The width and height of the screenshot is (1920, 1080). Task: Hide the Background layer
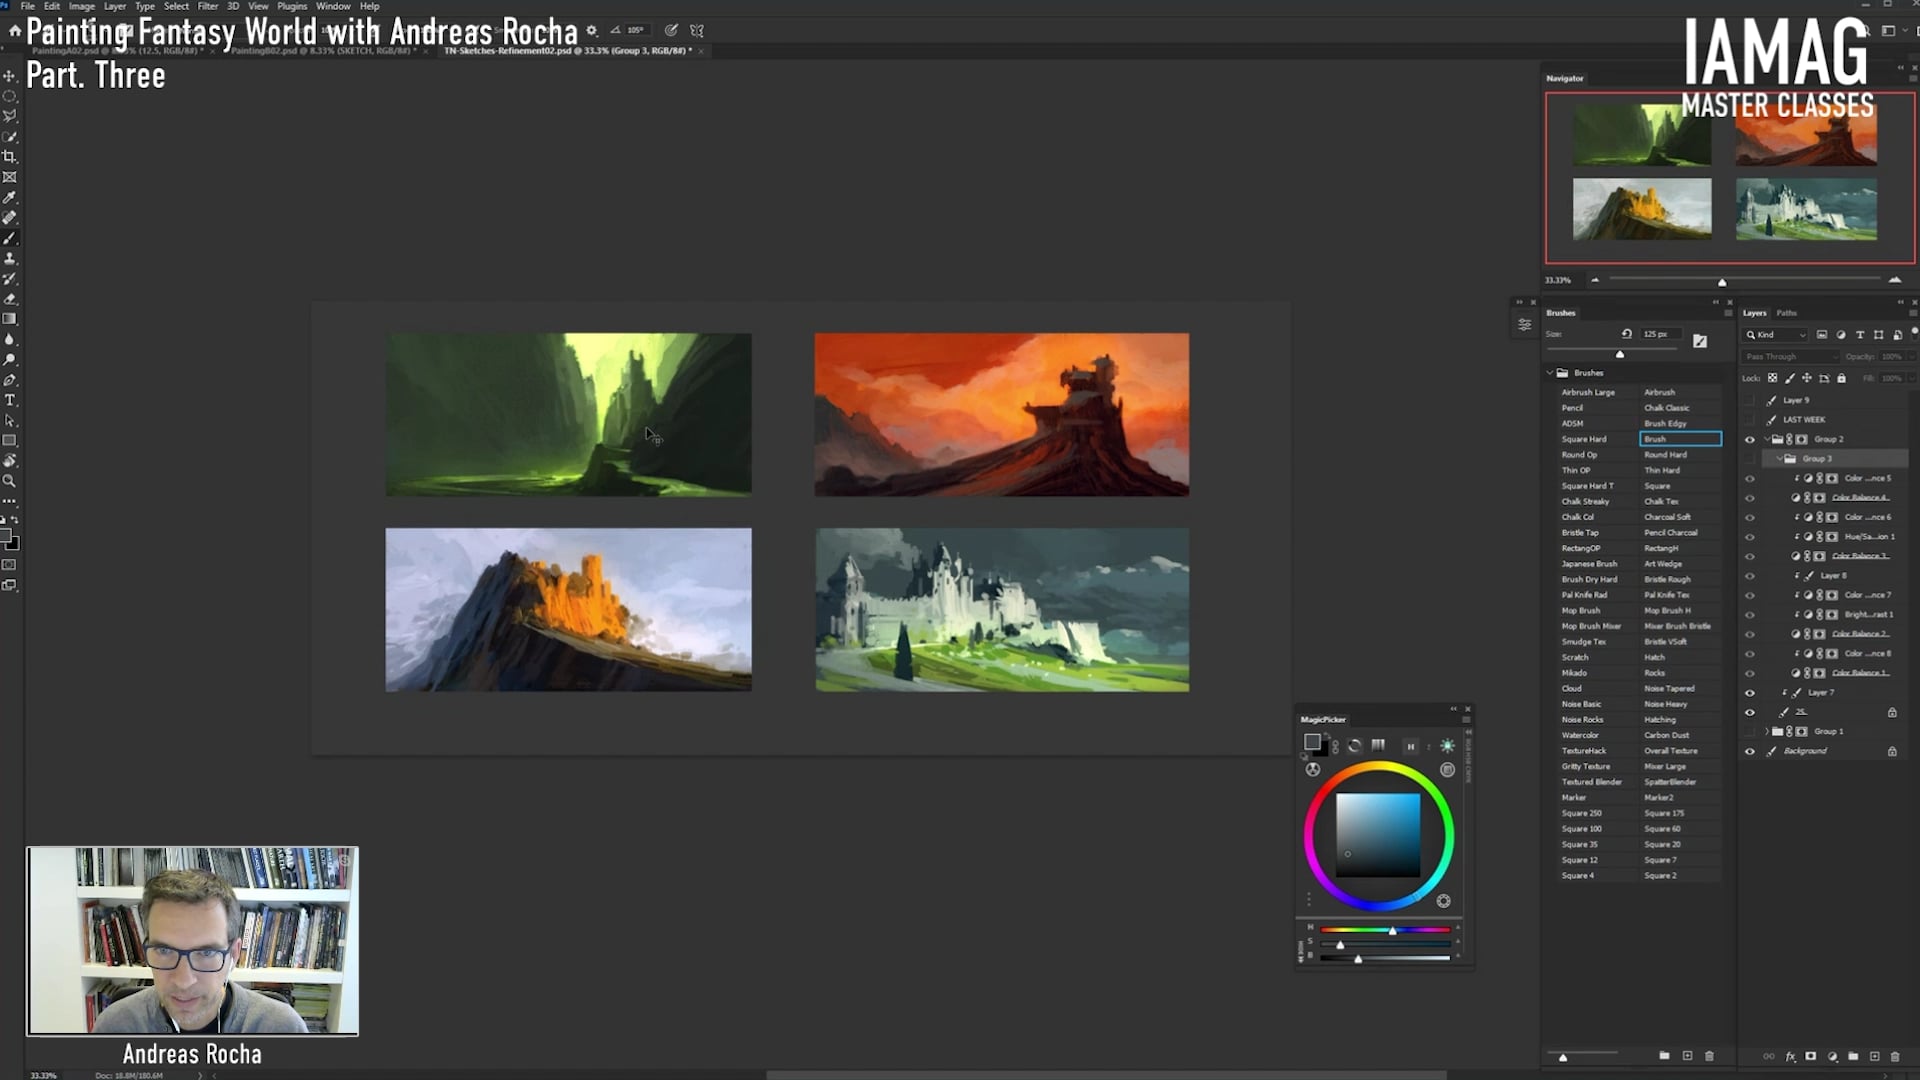tap(1750, 751)
